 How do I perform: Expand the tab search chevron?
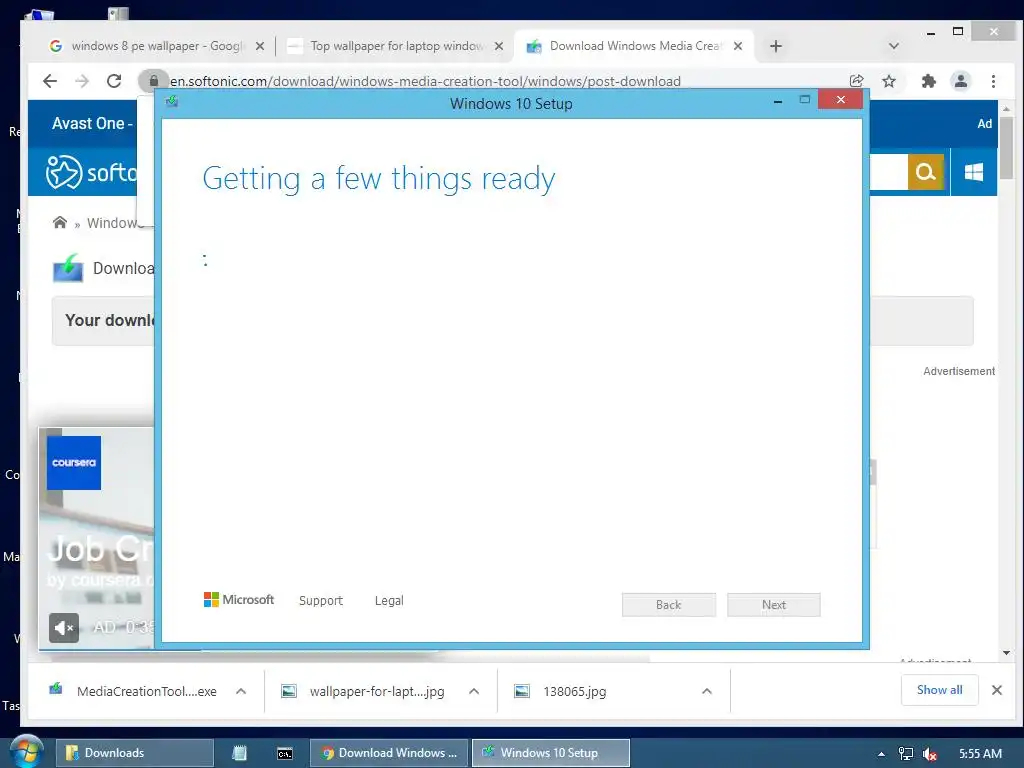[894, 46]
